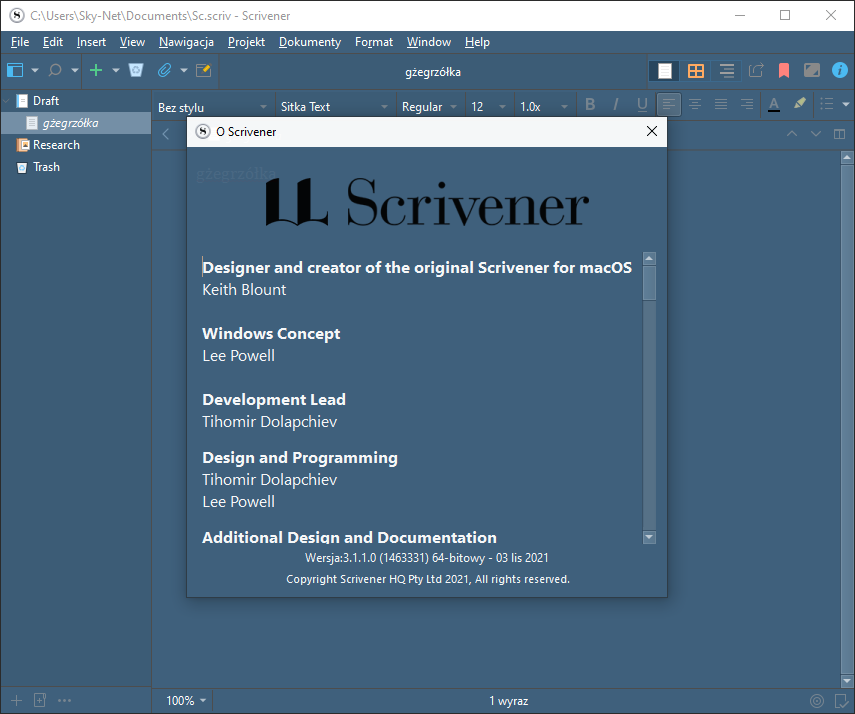
Task: Open the paperclip dropdown arrow
Action: [184, 70]
